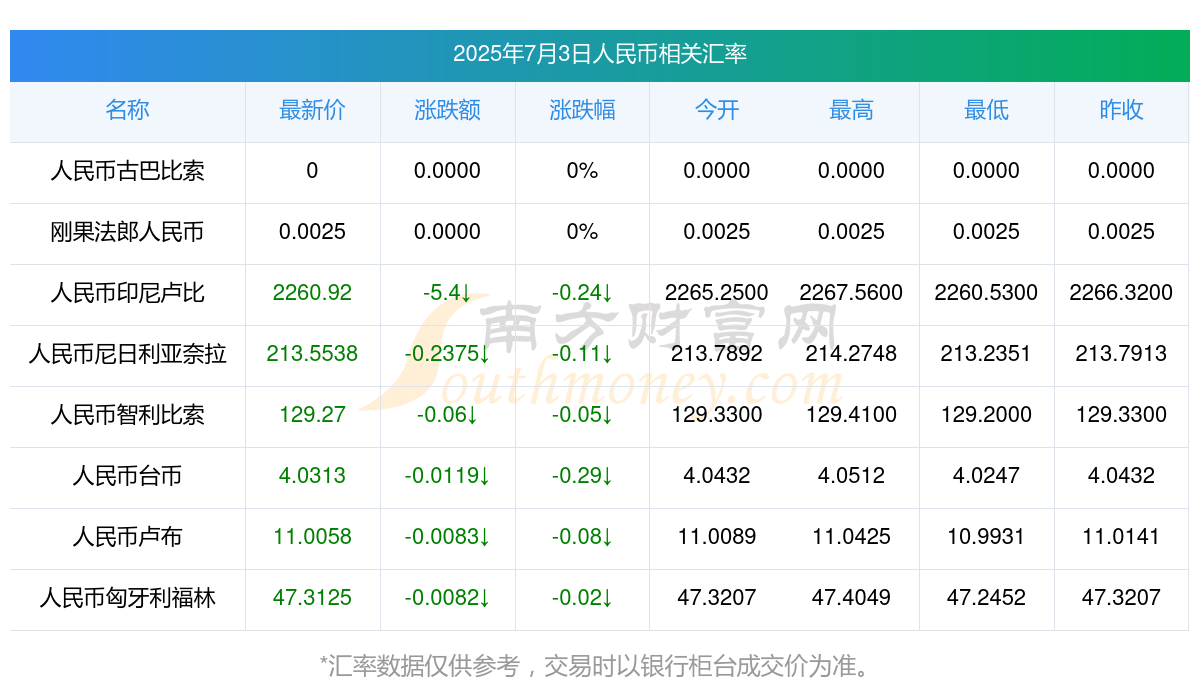The image size is (1200, 698).
Task: Click latest price 47.3125
Action: coord(312,598)
